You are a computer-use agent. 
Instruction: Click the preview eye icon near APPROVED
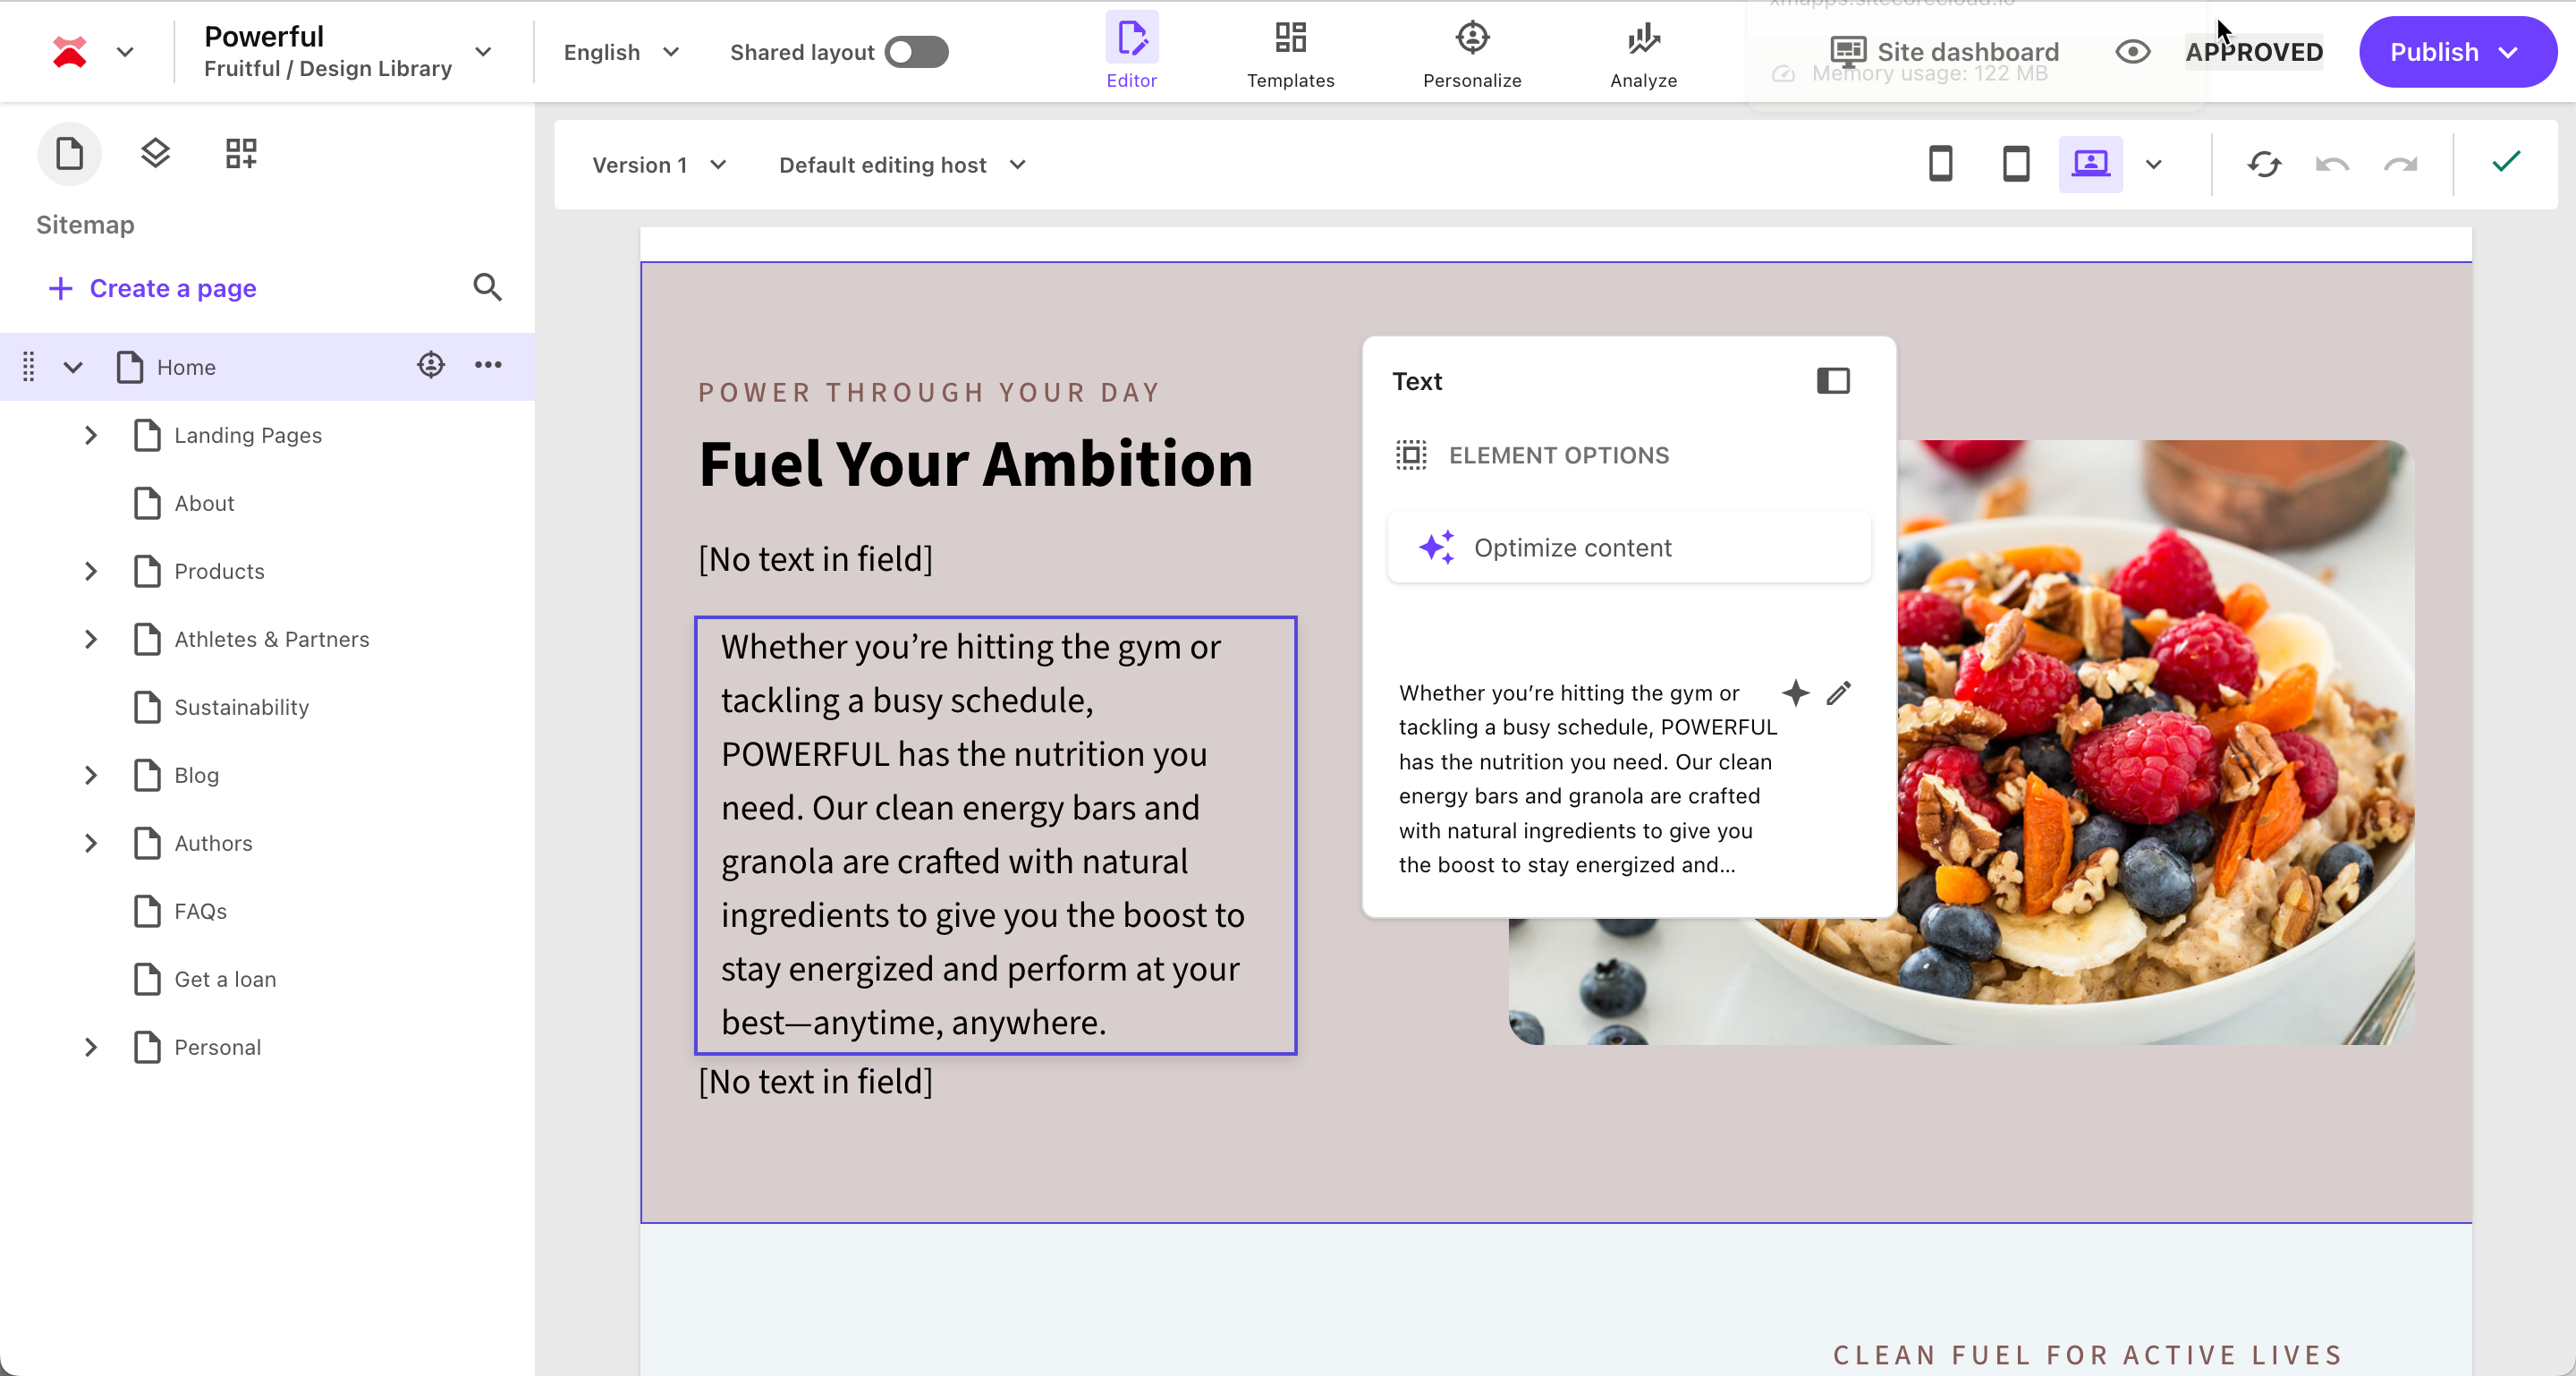pos(2132,52)
